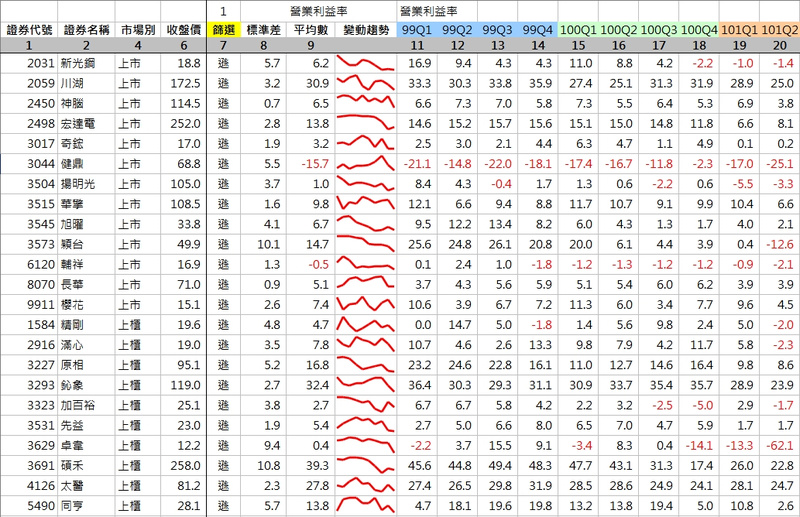Click the trend sparkline in 碩禾 row
800x517 pixels.
pyautogui.click(x=365, y=464)
